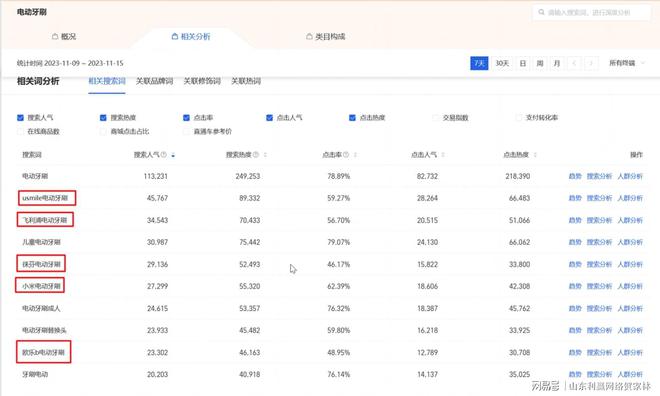This screenshot has height=396, width=660.
Task: Open 趋势 link for 儿童电动牙刷 row
Action: [x=575, y=242]
